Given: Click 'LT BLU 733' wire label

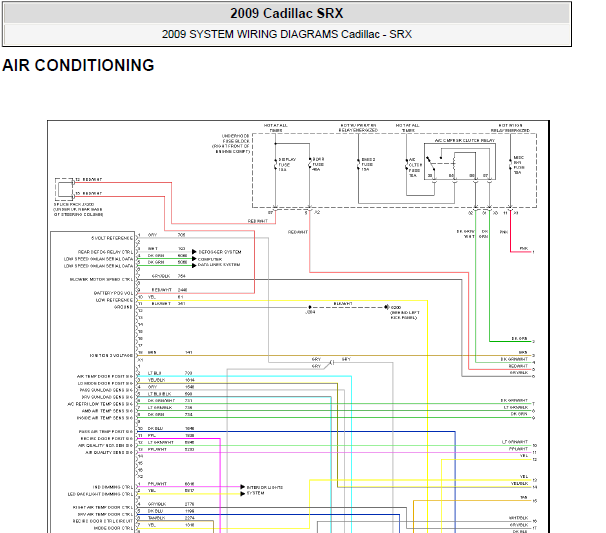Looking at the screenshot, I should [170, 373].
